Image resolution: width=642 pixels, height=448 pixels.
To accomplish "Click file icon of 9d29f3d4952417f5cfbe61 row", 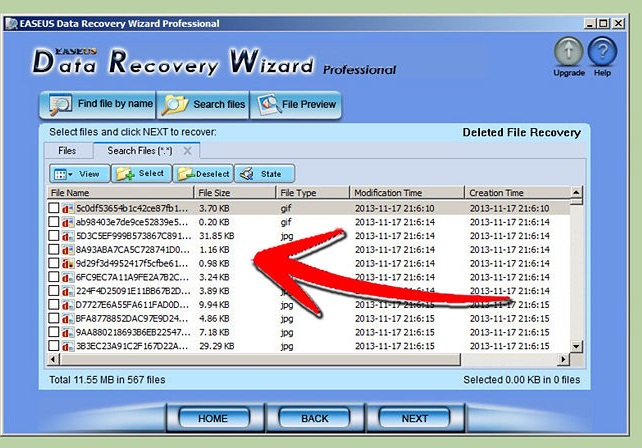I will [x=68, y=264].
